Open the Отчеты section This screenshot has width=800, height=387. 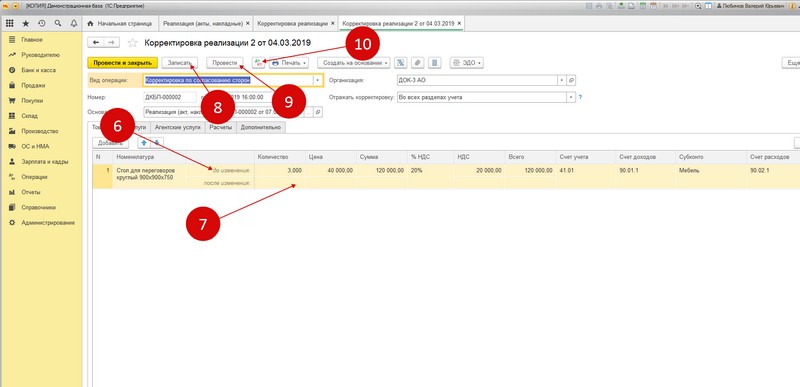31,193
